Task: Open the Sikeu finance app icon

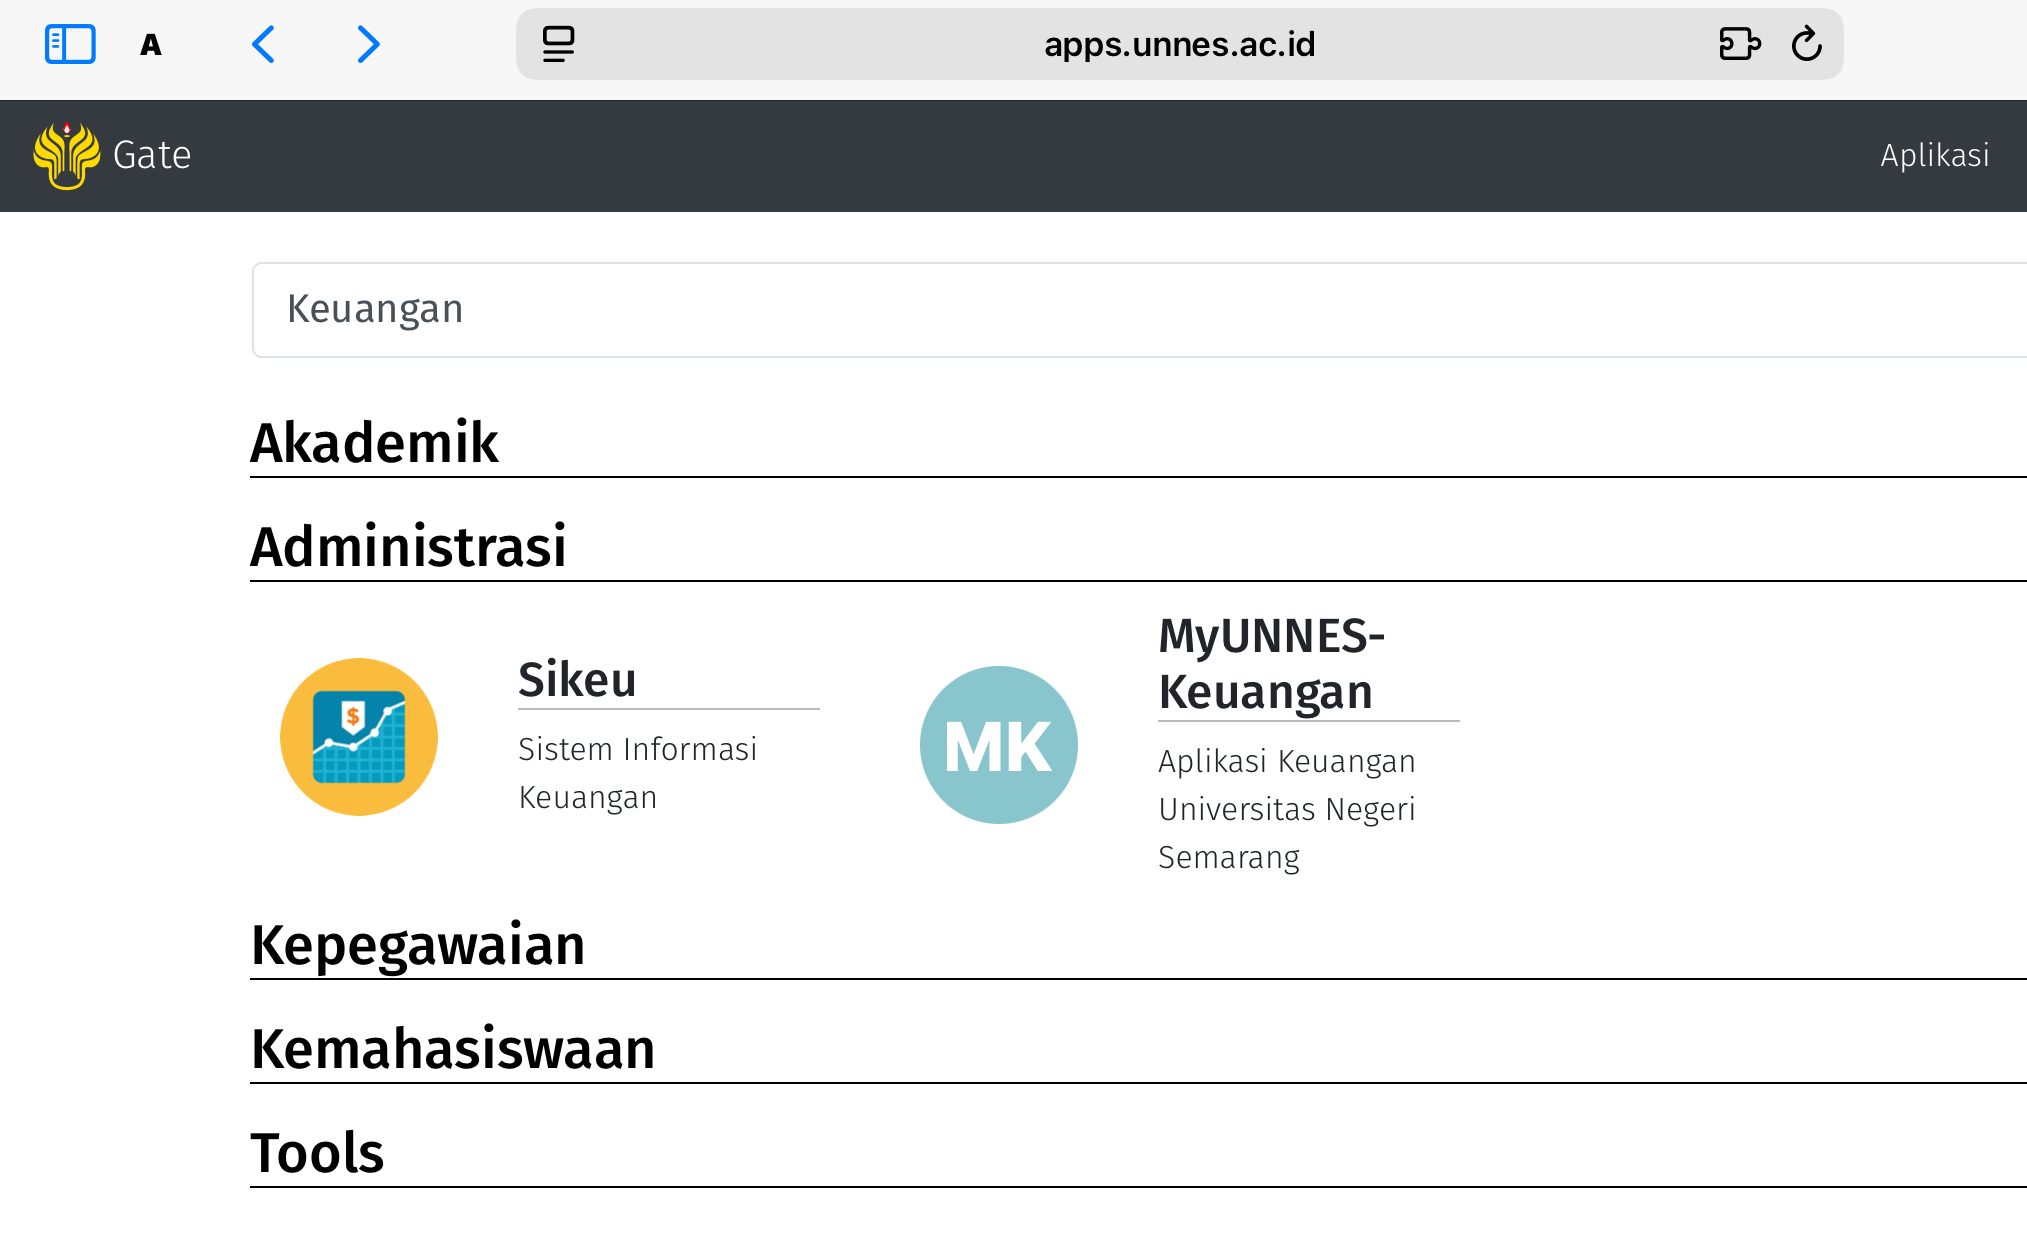Action: [x=359, y=737]
